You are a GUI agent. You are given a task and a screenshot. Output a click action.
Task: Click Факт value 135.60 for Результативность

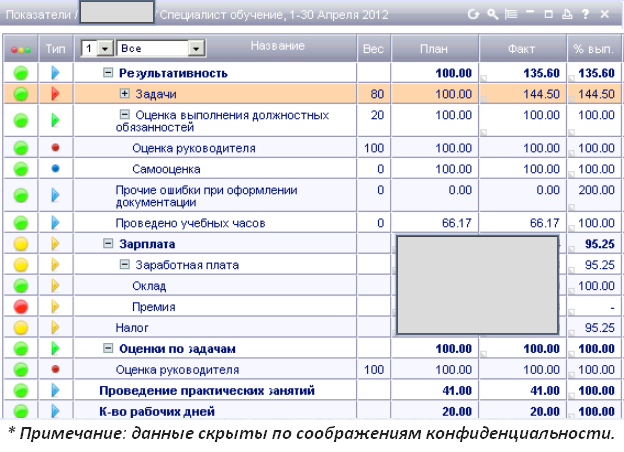pyautogui.click(x=541, y=73)
